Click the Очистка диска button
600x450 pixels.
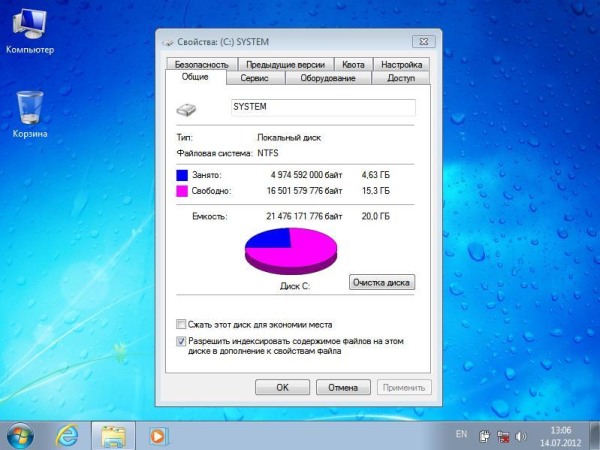point(381,283)
